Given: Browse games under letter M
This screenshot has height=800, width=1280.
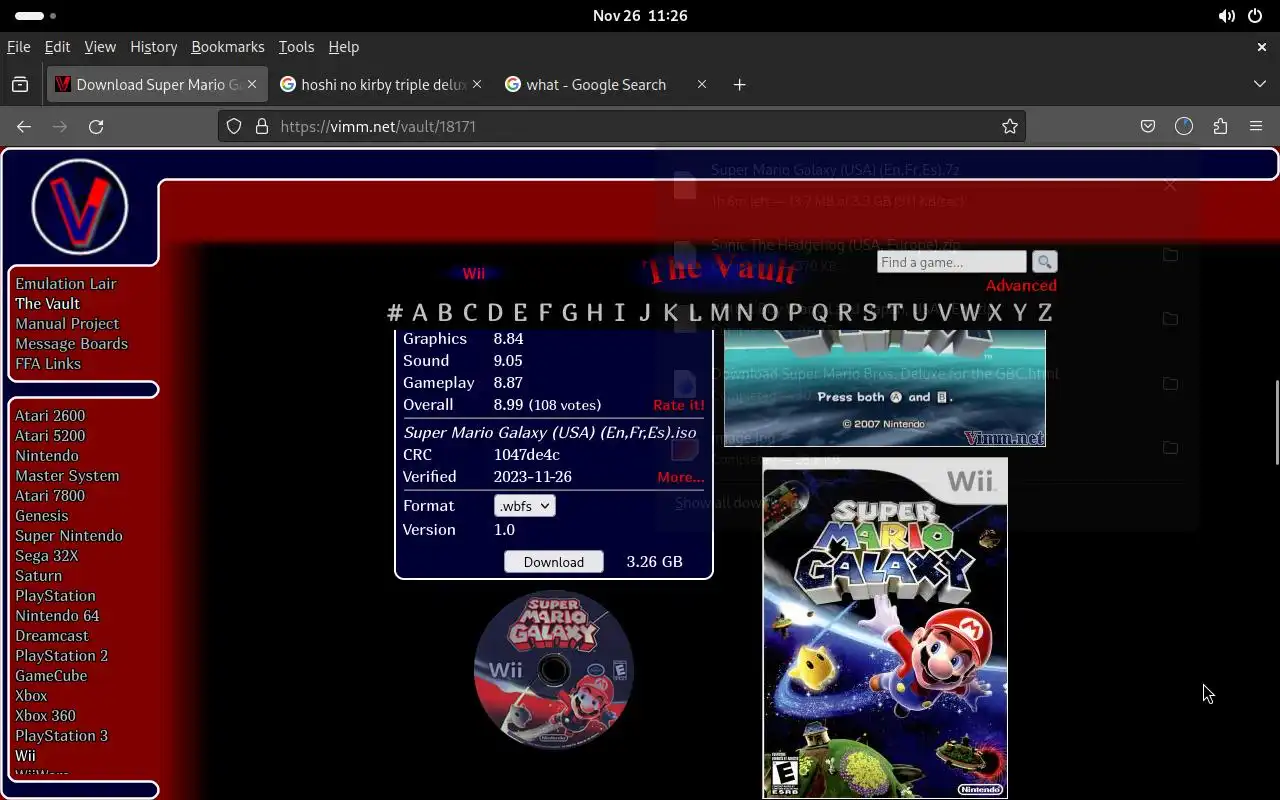Looking at the screenshot, I should pyautogui.click(x=719, y=313).
